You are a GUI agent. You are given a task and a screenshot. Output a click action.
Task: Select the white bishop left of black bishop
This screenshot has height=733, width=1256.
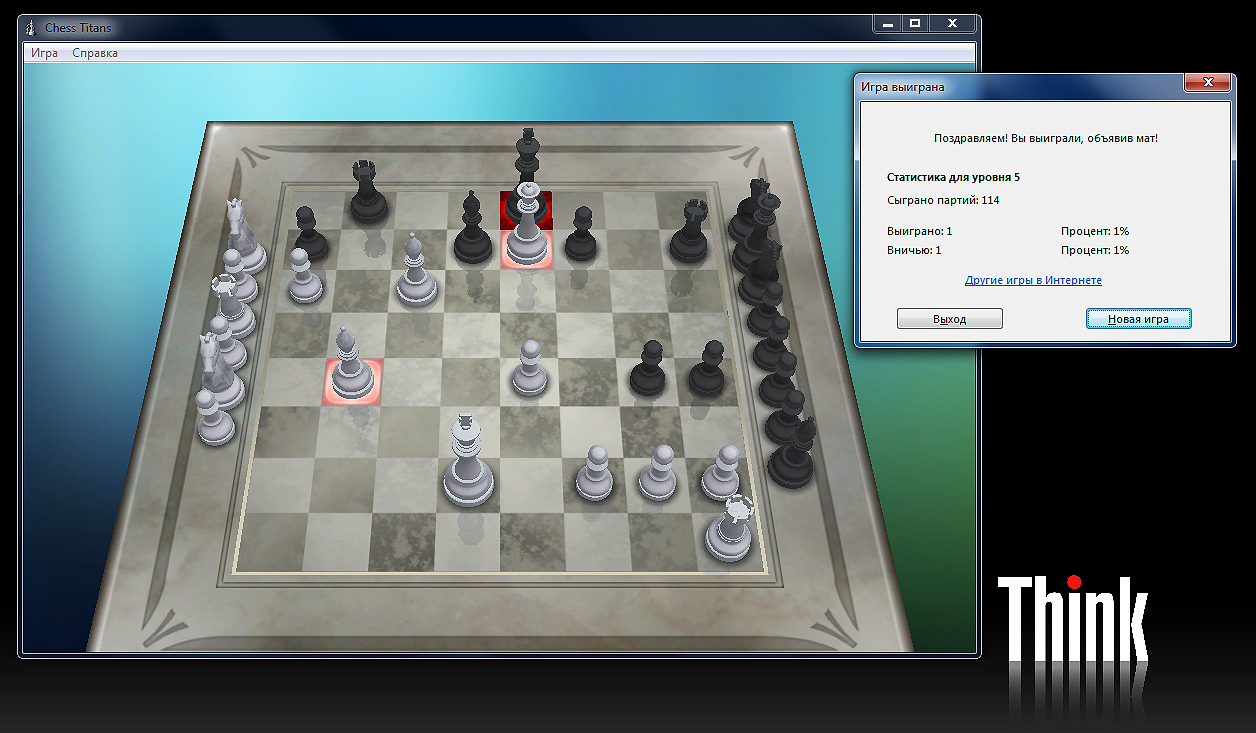[x=416, y=273]
